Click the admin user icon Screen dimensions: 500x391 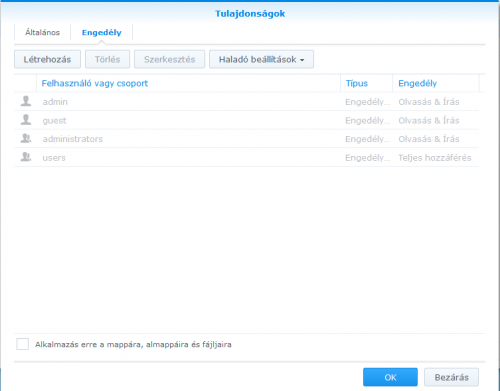tap(26, 101)
